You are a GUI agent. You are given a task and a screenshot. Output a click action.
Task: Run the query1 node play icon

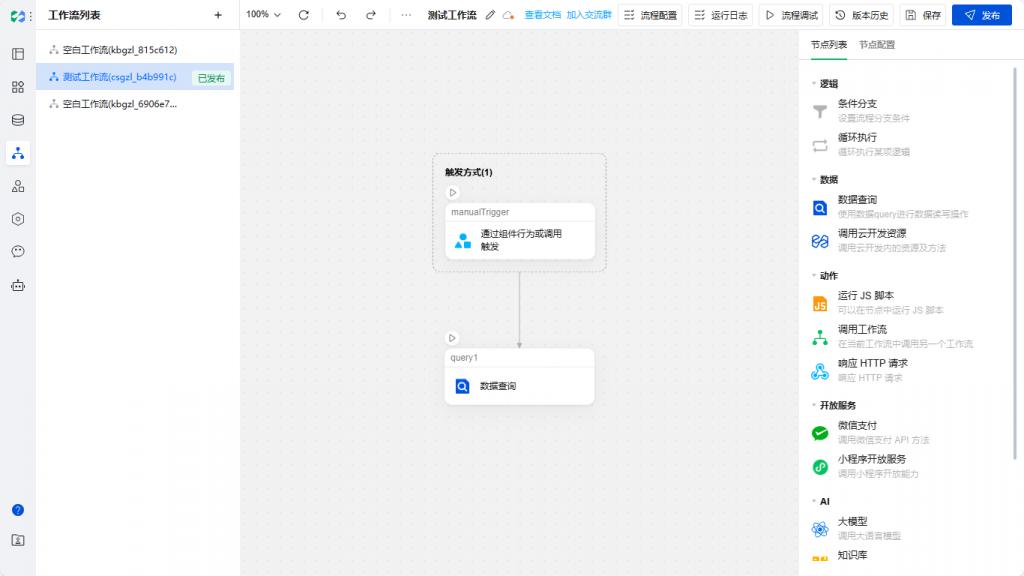452,338
